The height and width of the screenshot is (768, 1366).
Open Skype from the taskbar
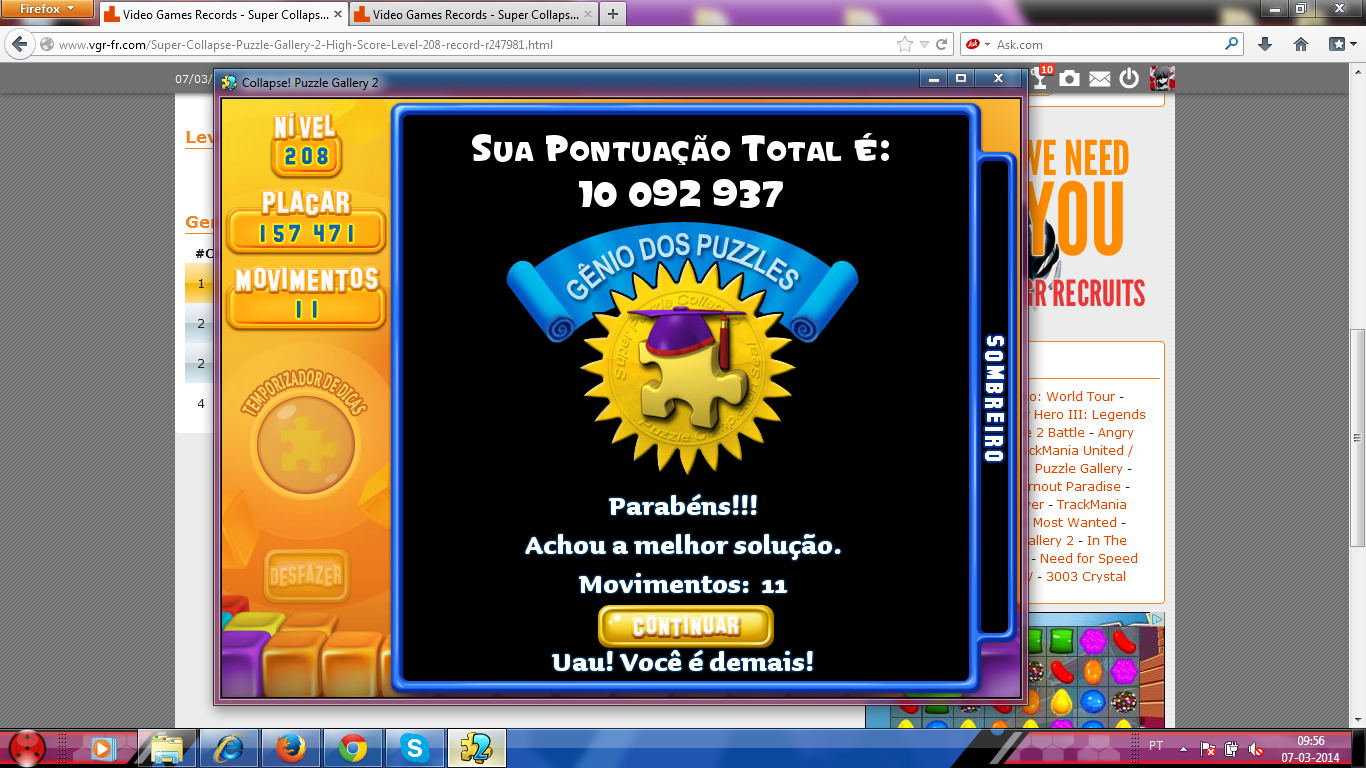[414, 747]
